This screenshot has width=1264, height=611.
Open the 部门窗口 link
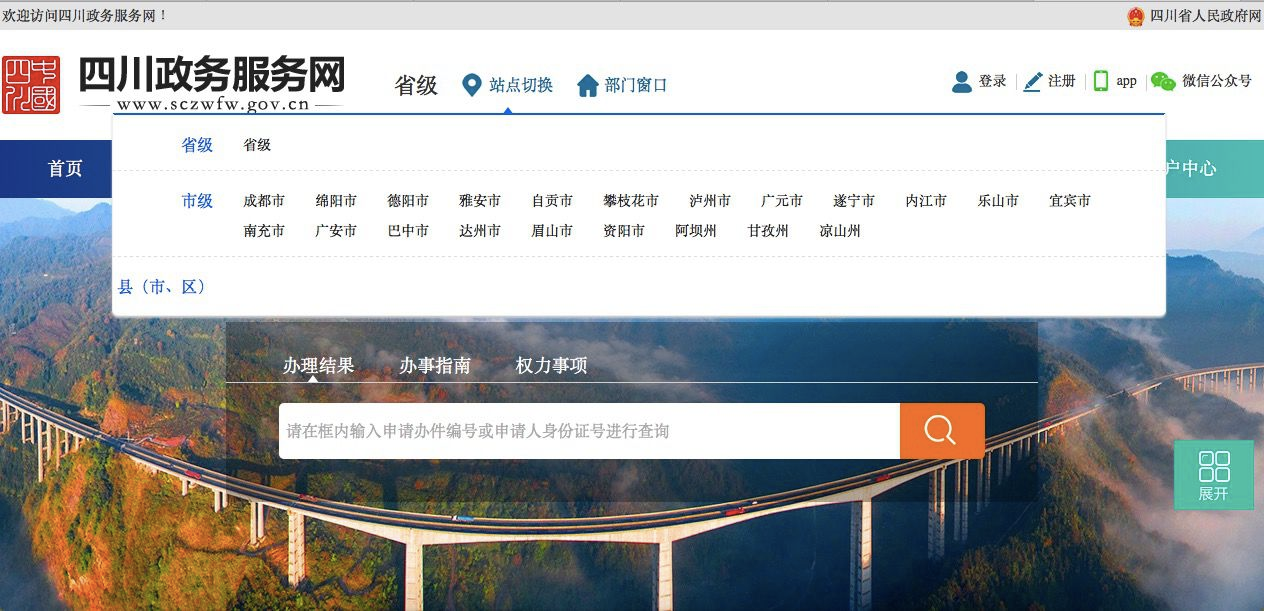point(636,85)
